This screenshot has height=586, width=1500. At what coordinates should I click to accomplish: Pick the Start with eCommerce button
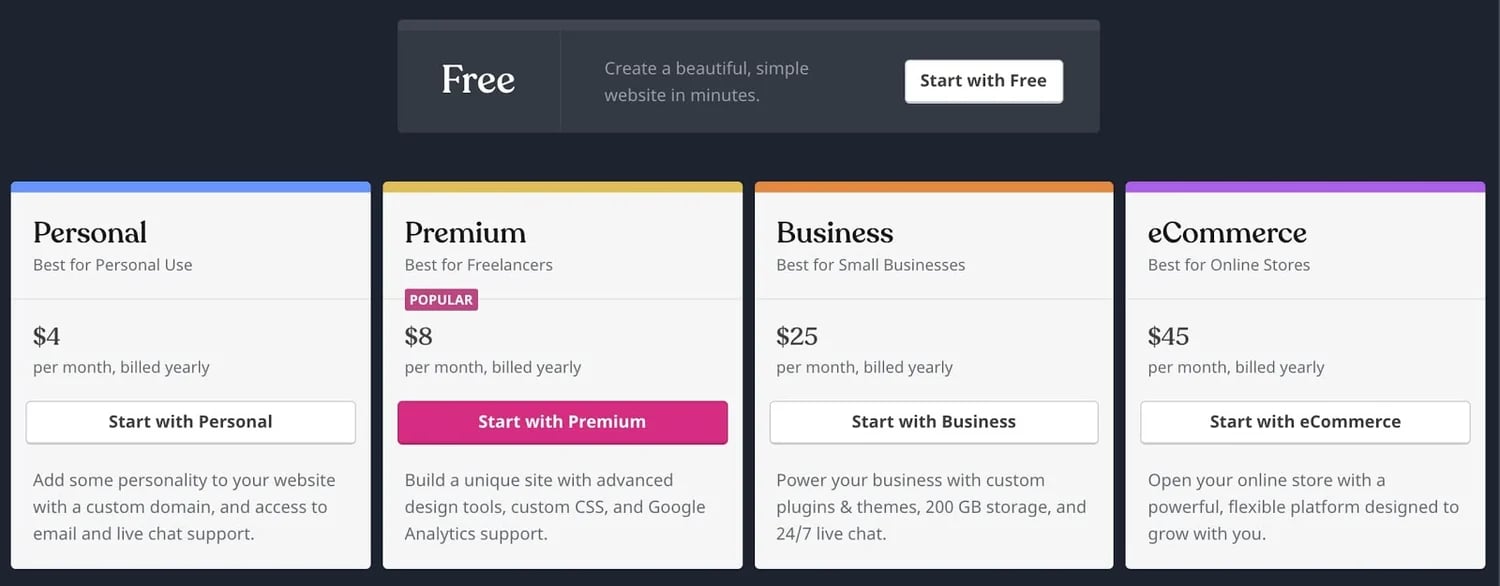1305,422
